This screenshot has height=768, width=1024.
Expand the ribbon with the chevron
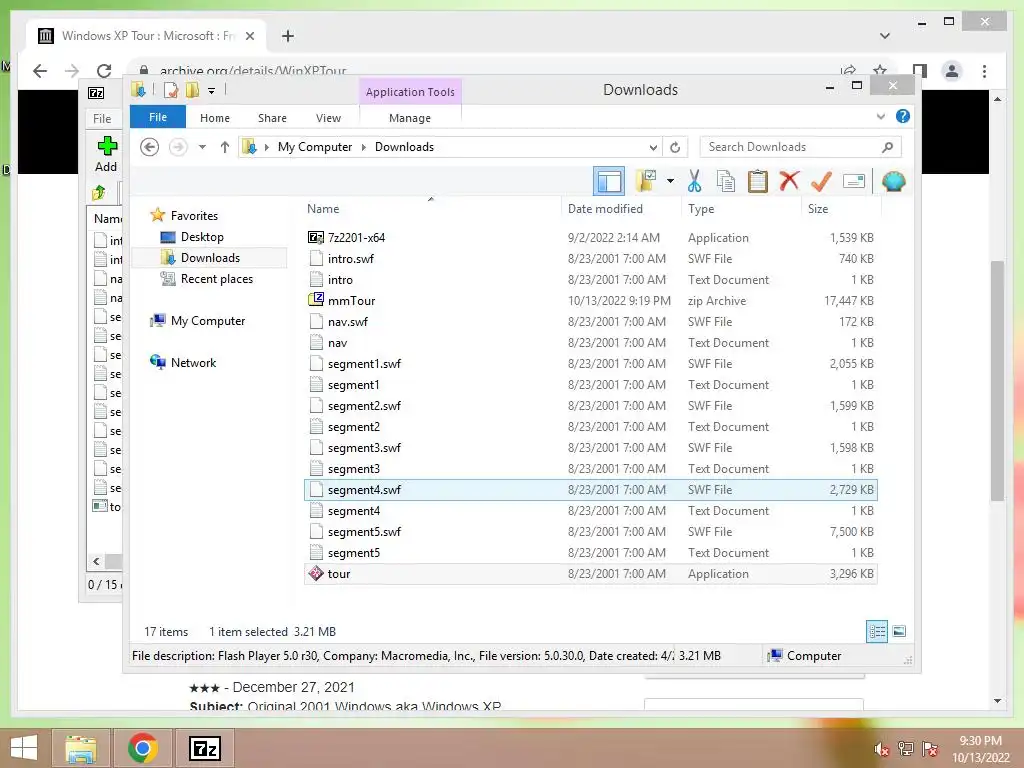coord(880,116)
